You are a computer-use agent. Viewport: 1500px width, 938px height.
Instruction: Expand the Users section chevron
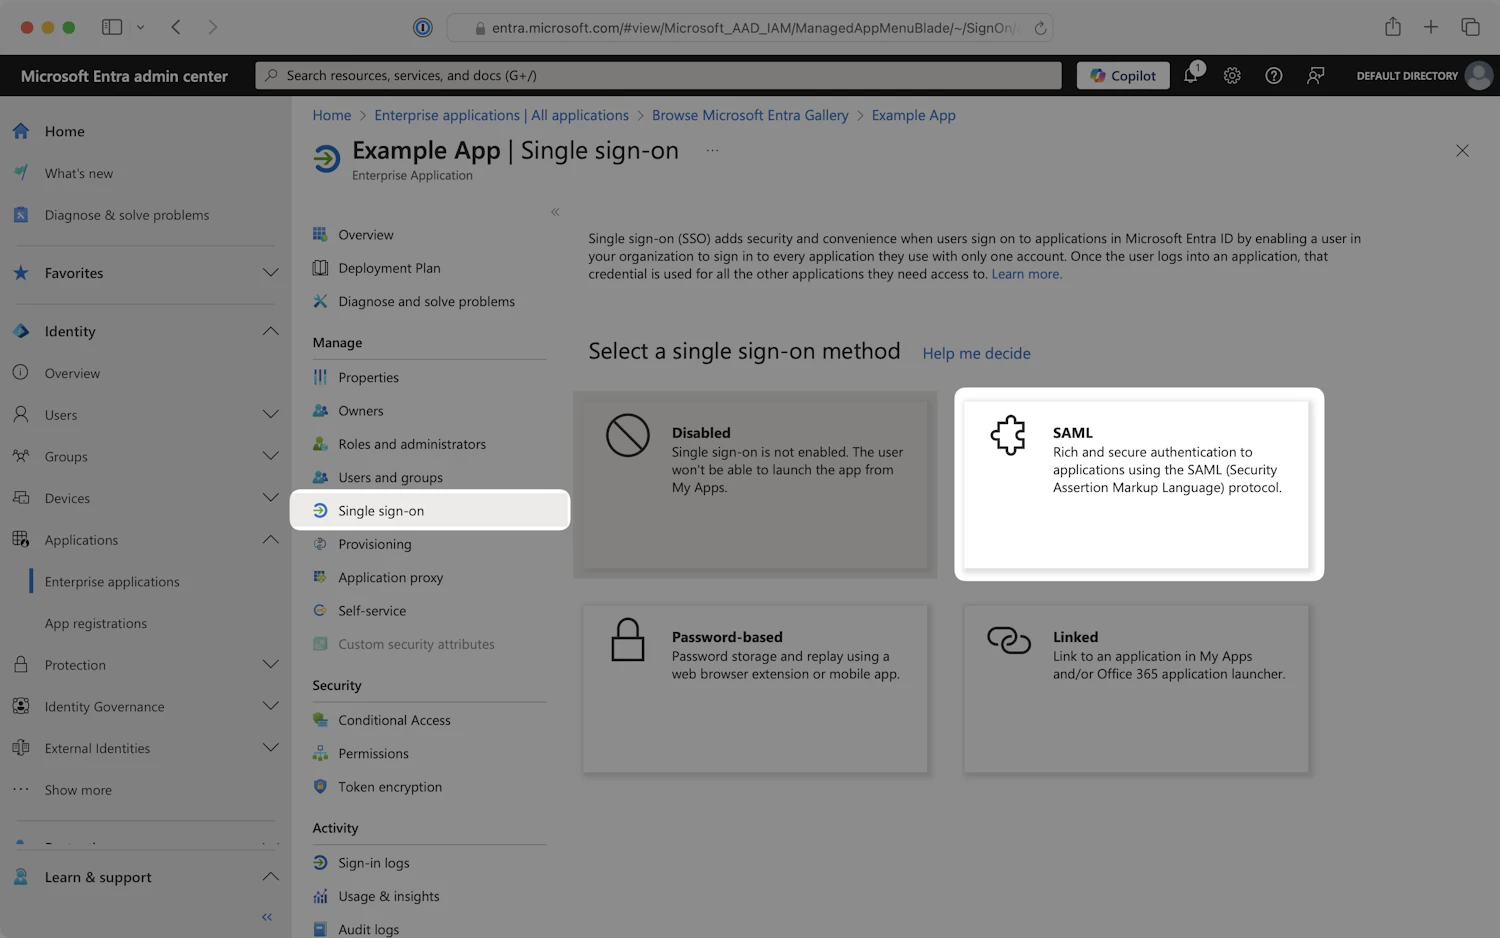point(270,414)
